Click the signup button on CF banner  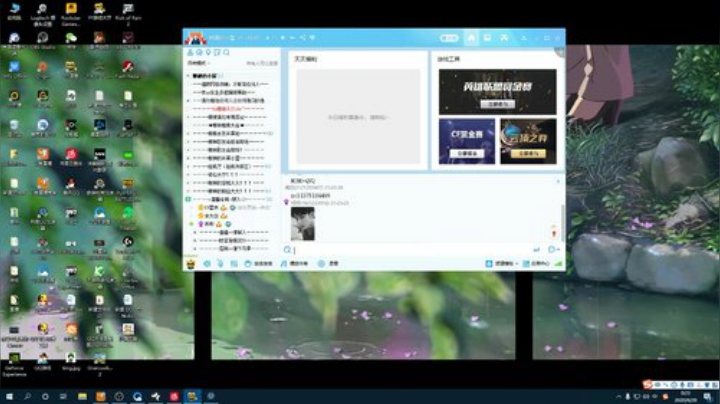(x=467, y=153)
